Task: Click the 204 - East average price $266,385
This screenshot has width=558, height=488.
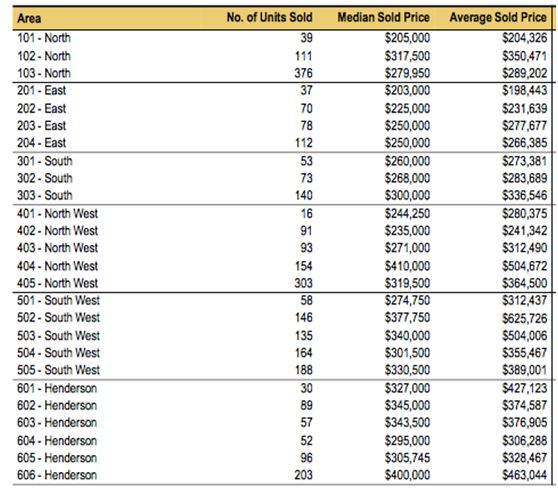Action: (524, 143)
